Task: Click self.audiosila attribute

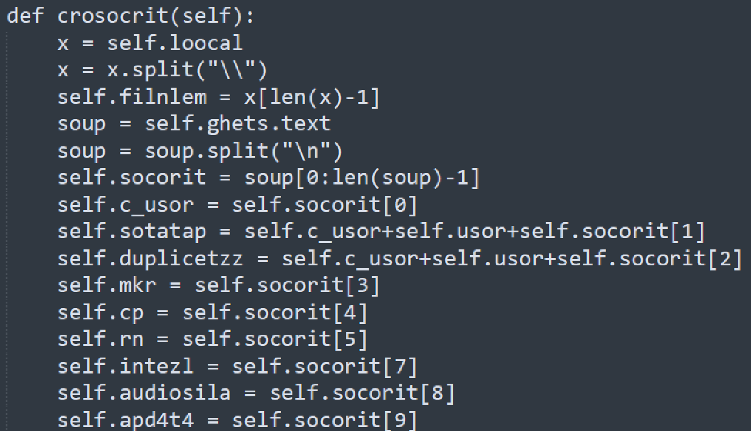Action: pos(144,393)
